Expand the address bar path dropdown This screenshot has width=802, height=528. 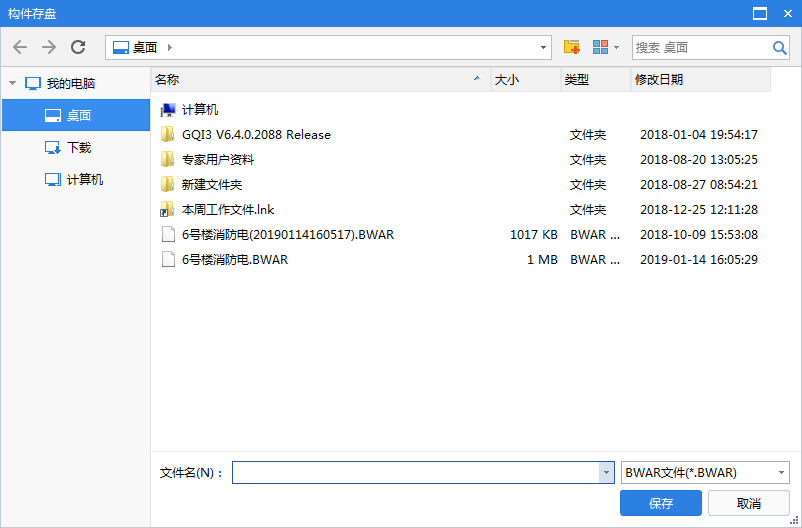point(543,47)
